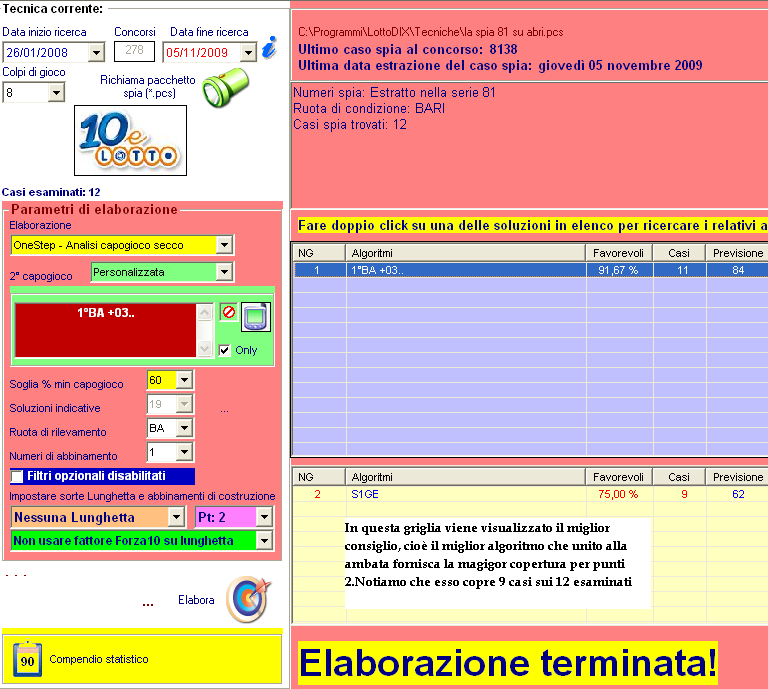Image resolution: width=768 pixels, height=689 pixels.
Task: Click the Compendio statistico calendar icon
Action: click(x=27, y=660)
